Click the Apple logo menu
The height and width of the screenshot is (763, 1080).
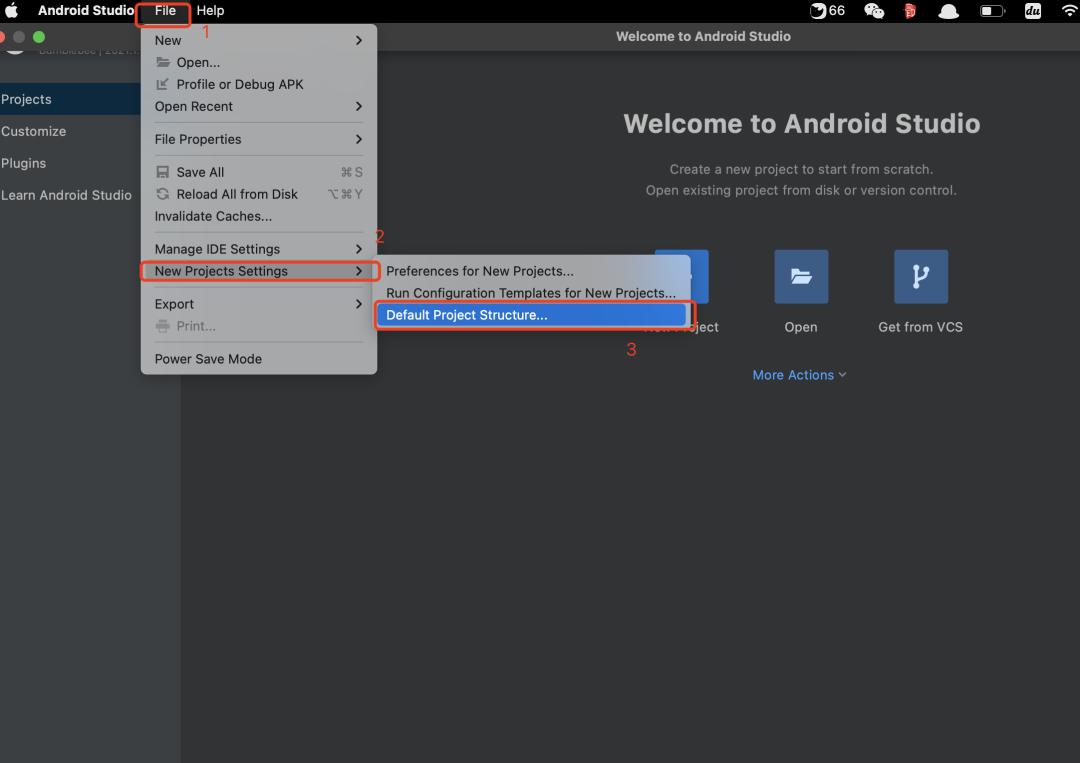point(13,11)
